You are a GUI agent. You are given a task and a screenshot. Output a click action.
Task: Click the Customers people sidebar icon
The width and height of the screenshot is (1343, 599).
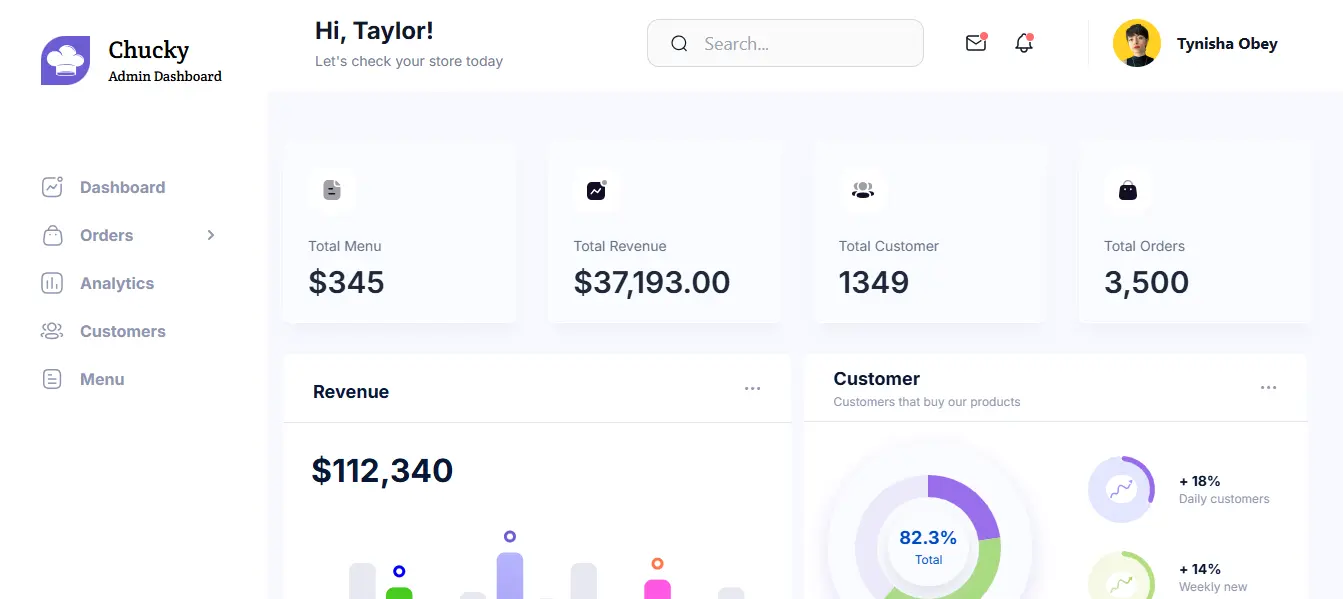pos(52,331)
